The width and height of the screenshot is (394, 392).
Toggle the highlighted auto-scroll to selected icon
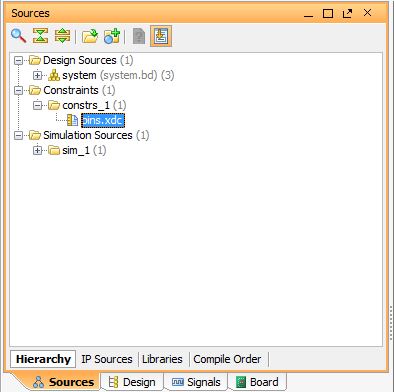click(x=161, y=36)
